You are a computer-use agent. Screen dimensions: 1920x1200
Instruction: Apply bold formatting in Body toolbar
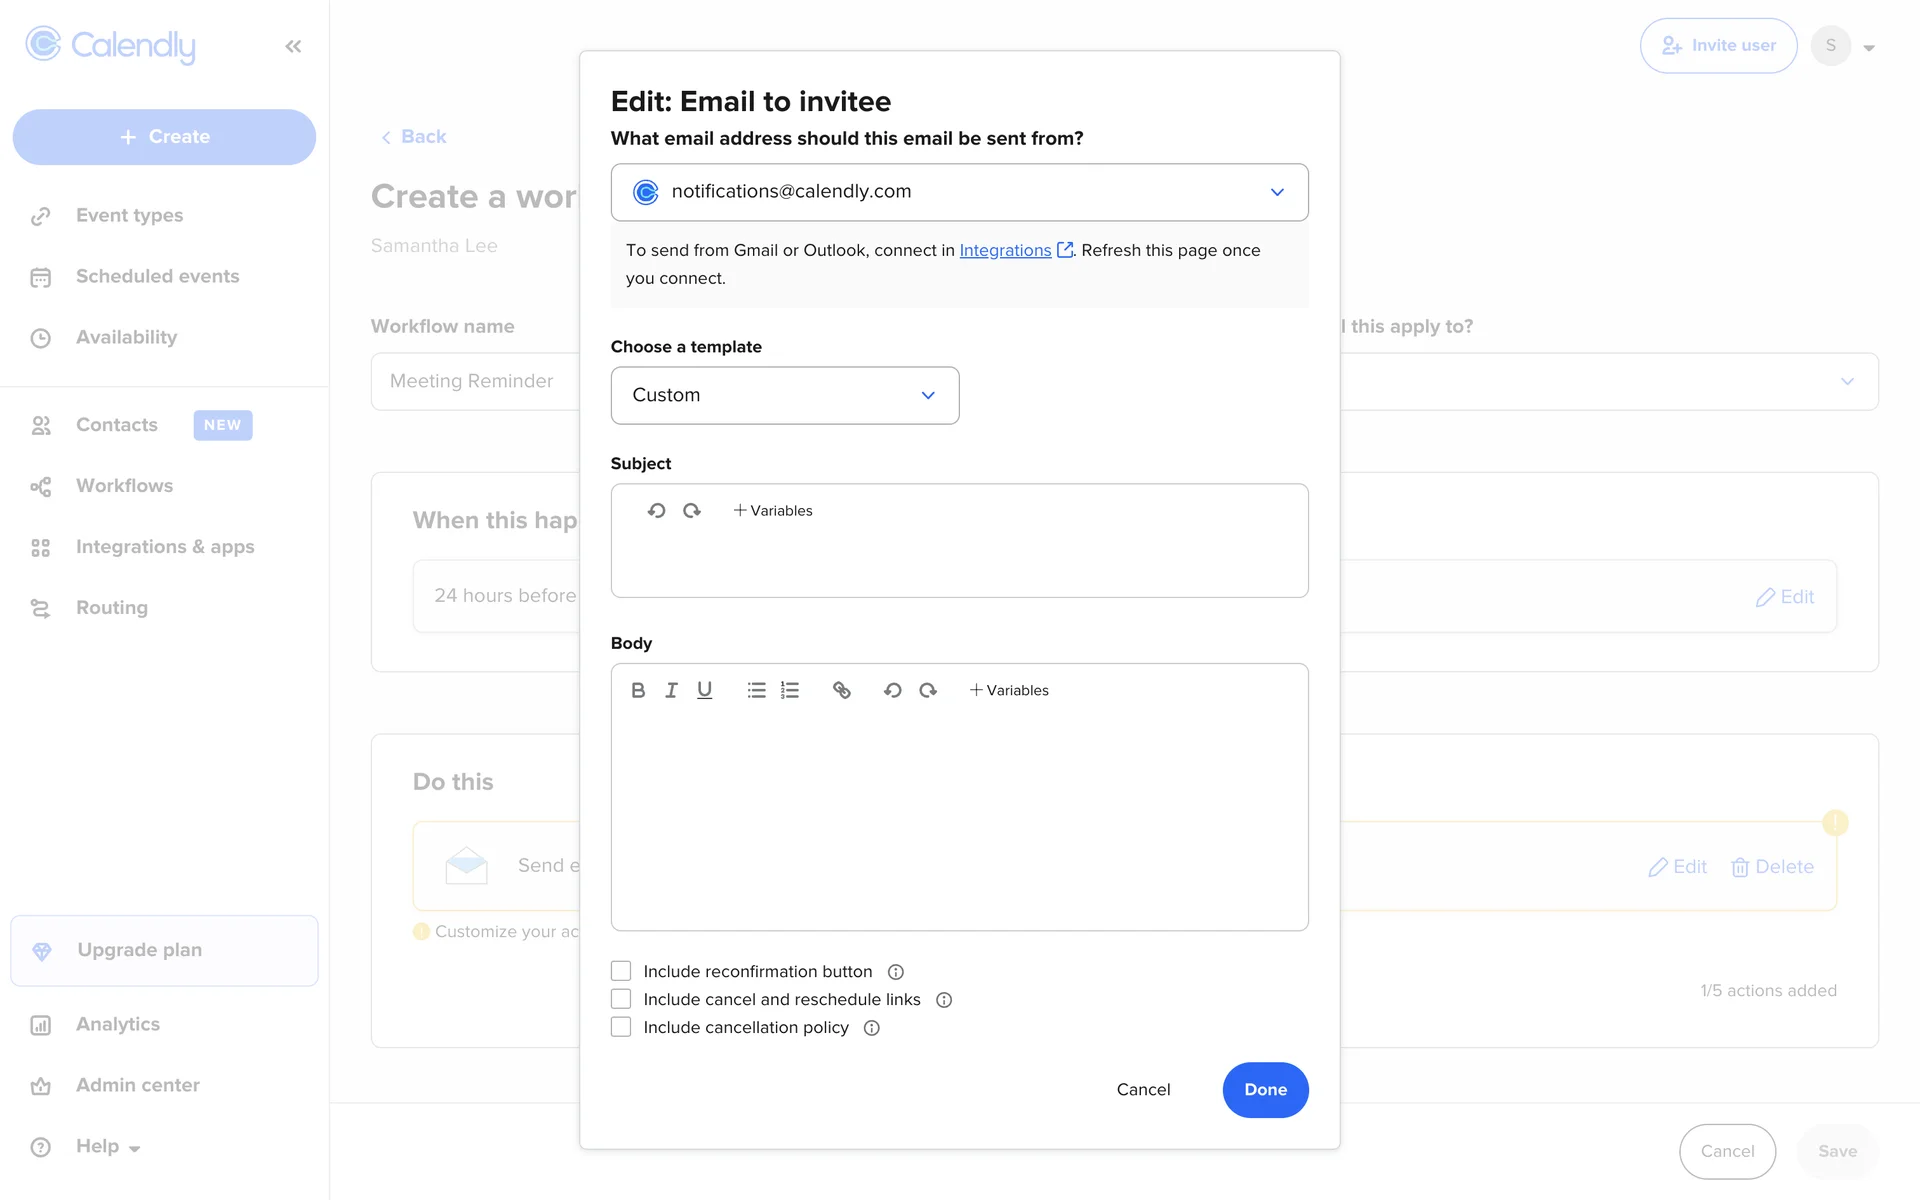coord(638,690)
